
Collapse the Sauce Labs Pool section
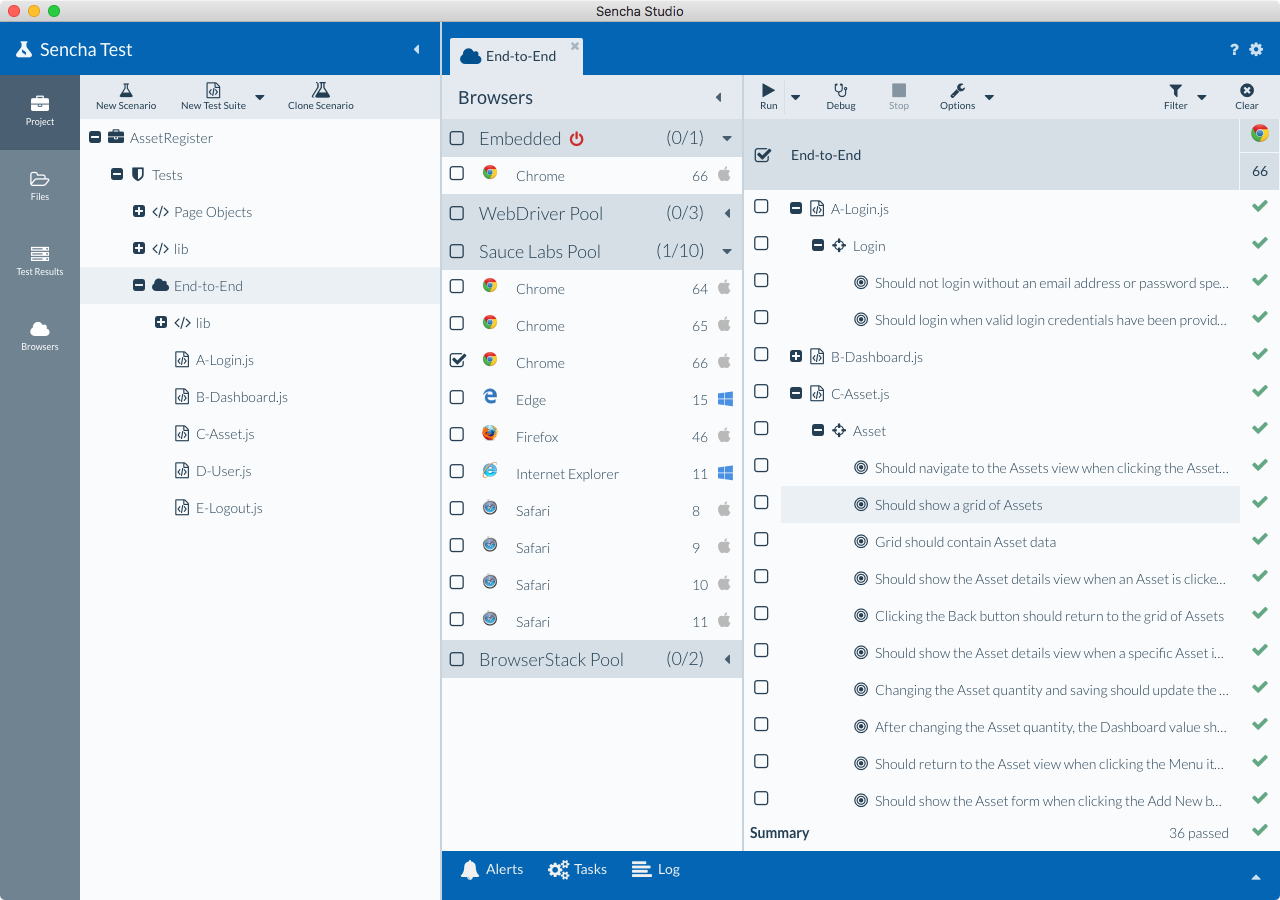point(727,251)
